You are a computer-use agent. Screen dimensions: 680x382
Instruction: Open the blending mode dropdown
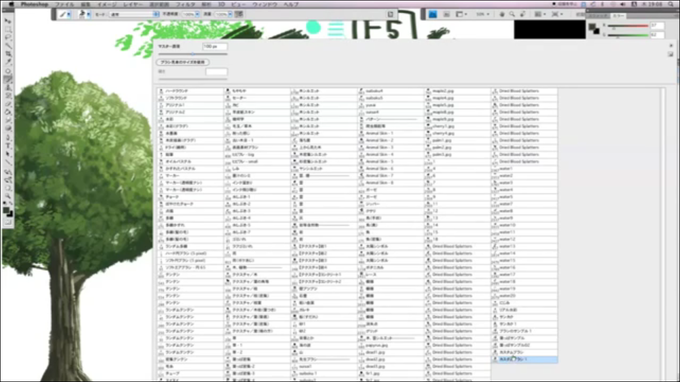(134, 14)
